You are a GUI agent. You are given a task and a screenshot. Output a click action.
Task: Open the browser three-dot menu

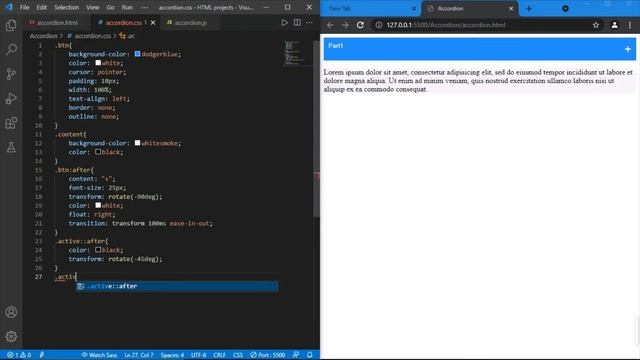point(630,25)
